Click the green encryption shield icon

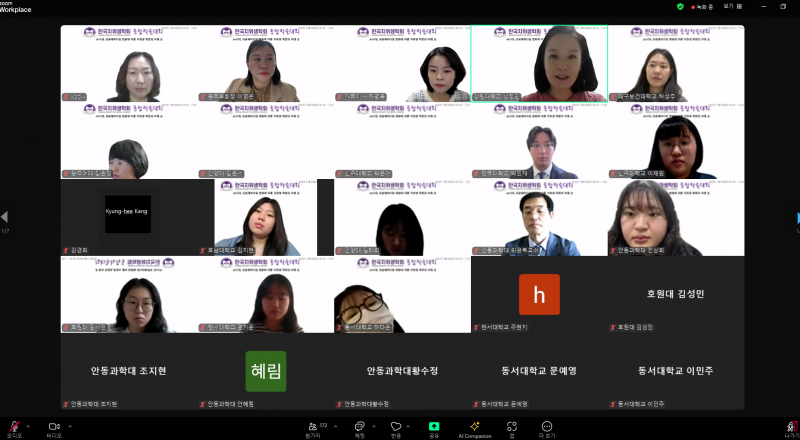point(680,6)
